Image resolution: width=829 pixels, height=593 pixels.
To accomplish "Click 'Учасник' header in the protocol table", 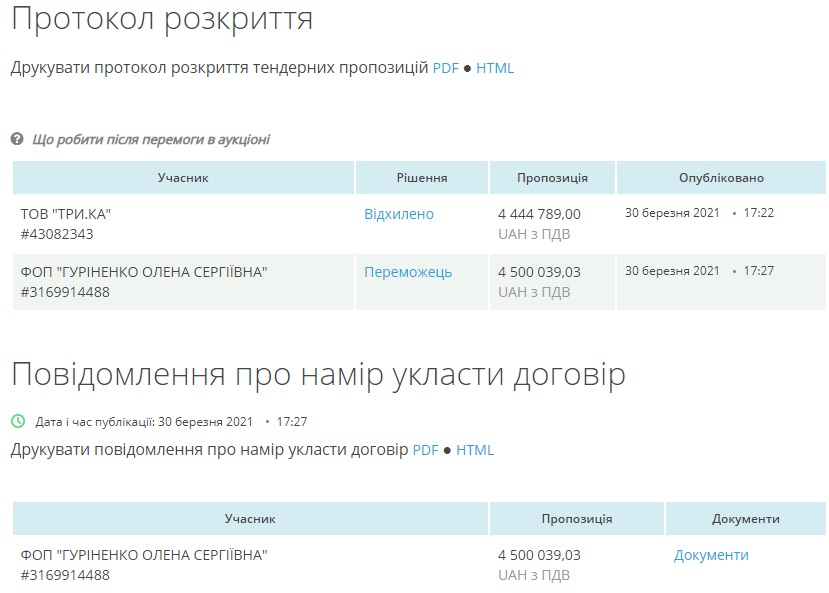I will click(x=183, y=178).
